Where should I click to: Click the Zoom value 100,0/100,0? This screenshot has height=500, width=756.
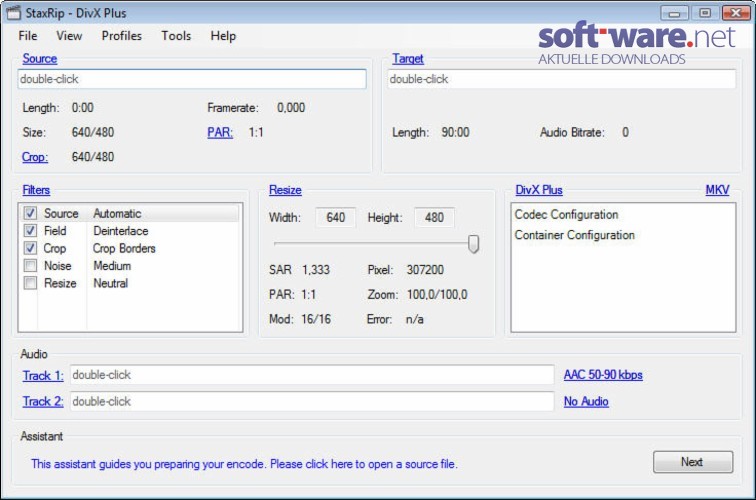[437, 294]
